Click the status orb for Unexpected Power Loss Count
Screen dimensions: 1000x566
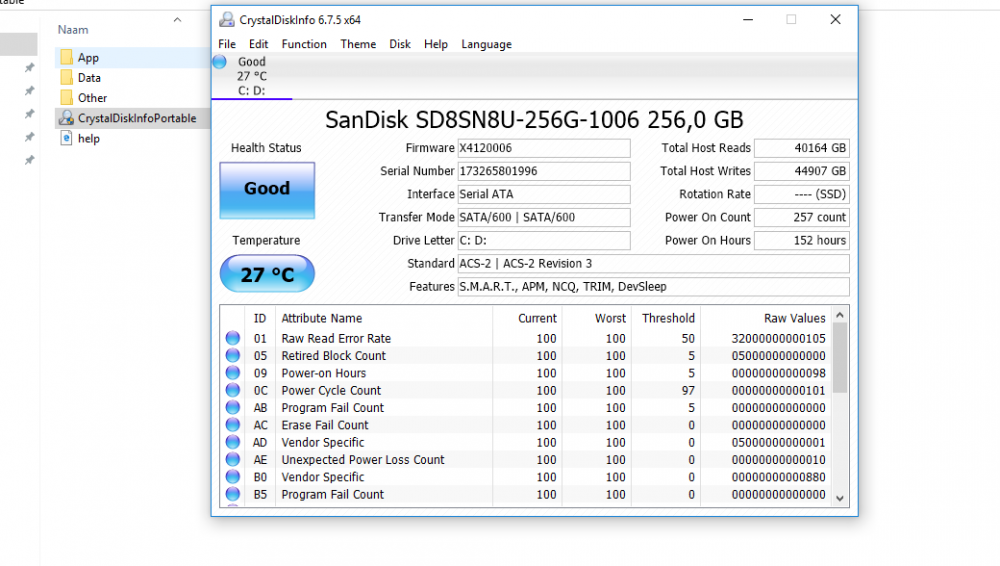tap(233, 460)
